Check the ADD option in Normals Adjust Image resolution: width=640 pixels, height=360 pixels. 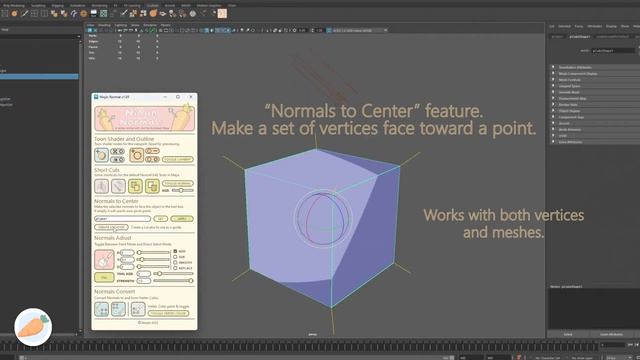tap(175, 251)
